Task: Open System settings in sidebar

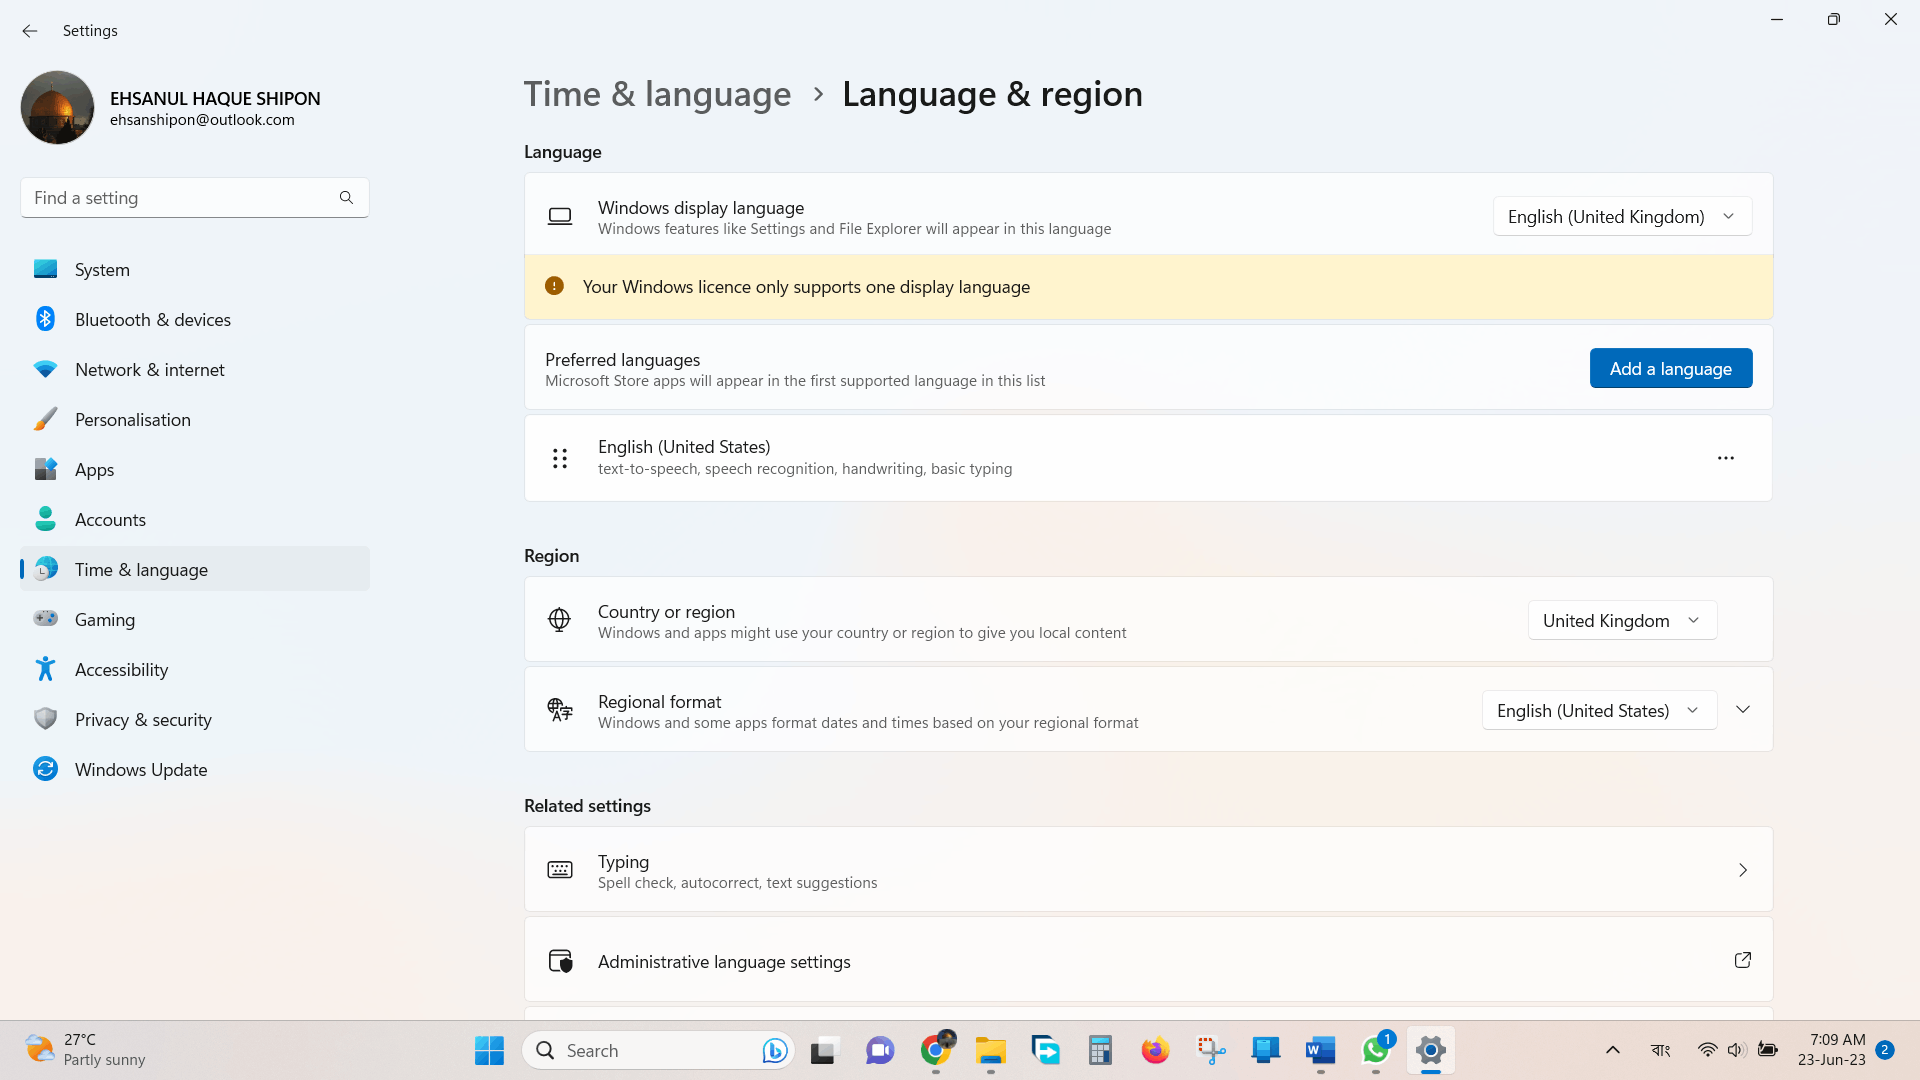Action: coord(195,270)
